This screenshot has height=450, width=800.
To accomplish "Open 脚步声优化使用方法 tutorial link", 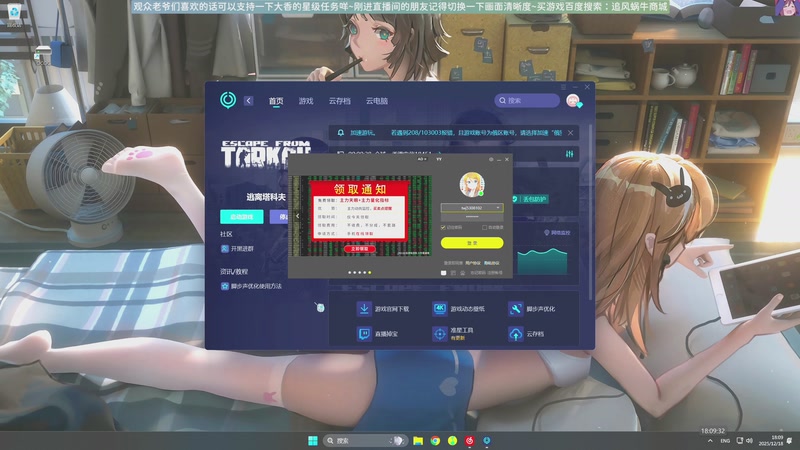I will click(x=251, y=286).
